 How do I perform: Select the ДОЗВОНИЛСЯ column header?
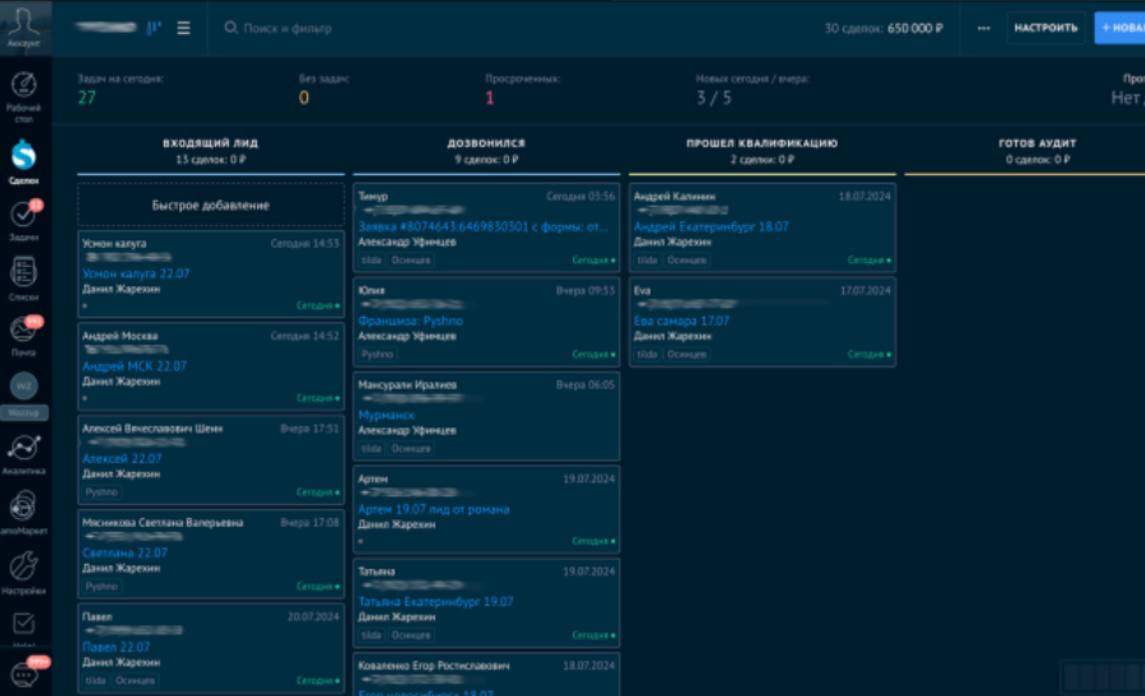point(486,143)
